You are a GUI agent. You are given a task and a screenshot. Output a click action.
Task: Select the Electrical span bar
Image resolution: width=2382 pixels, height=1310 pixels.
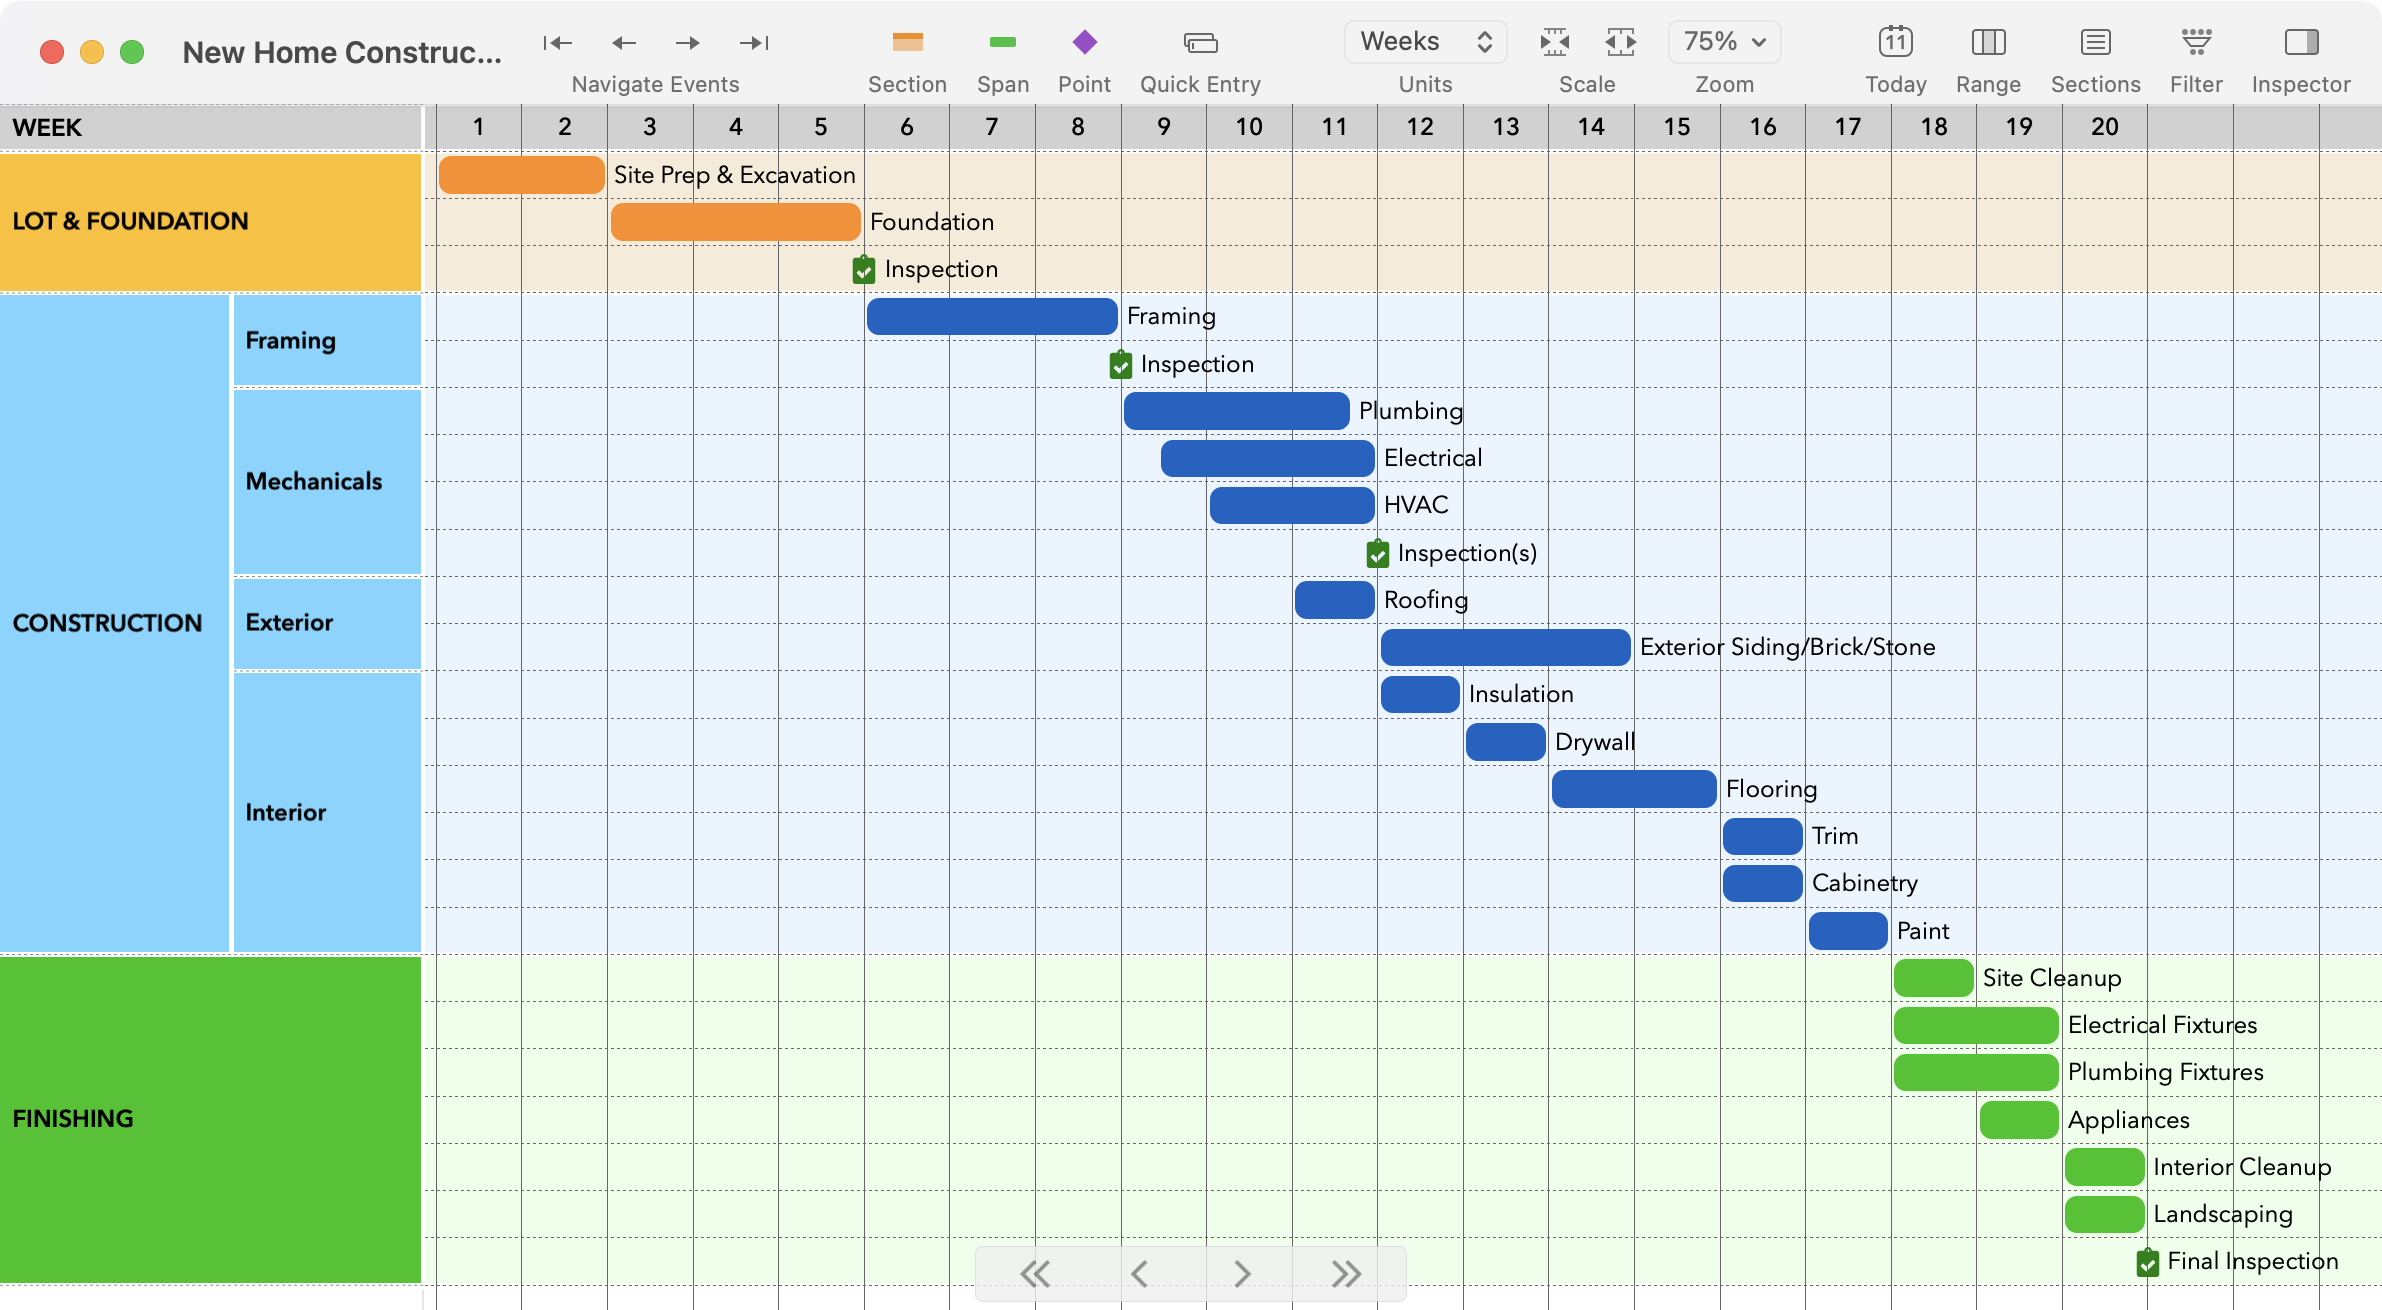click(1267, 458)
